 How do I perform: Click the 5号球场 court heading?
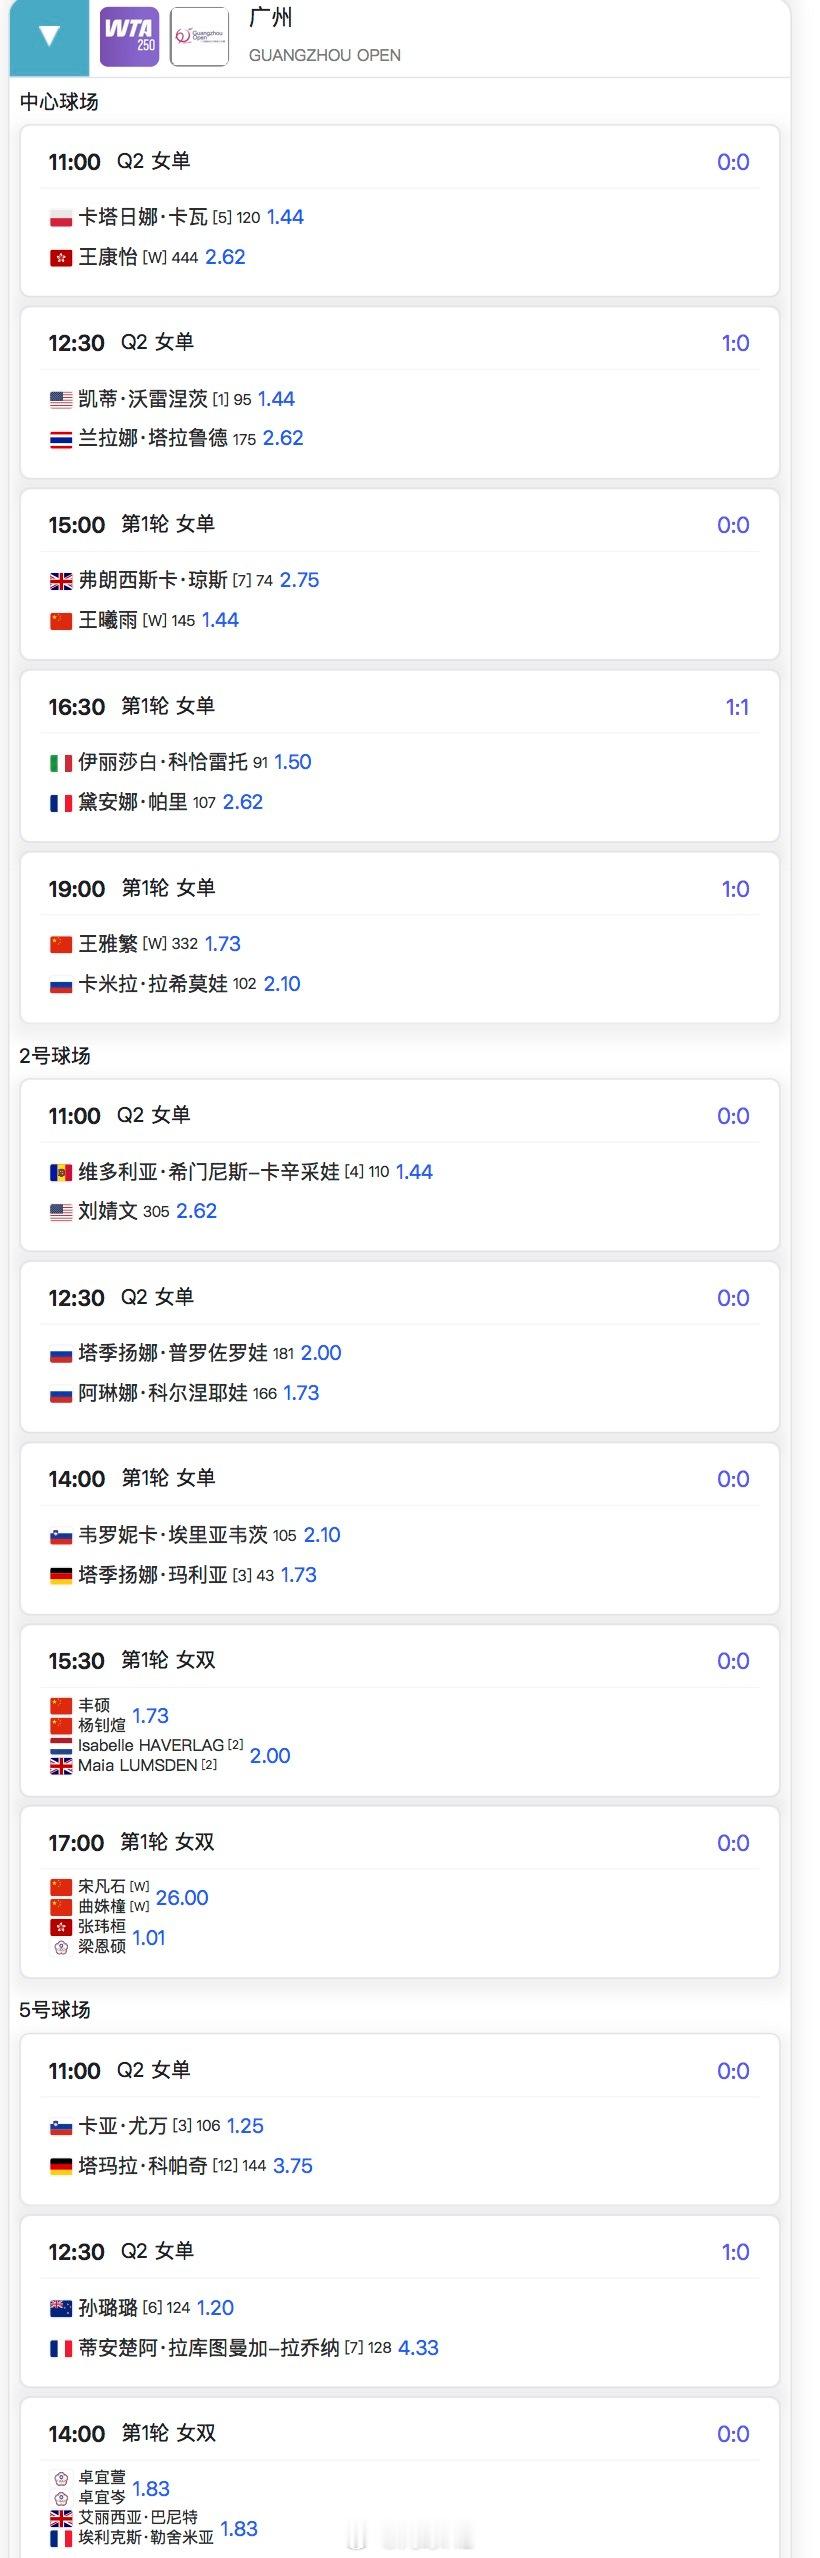pos(55,2010)
